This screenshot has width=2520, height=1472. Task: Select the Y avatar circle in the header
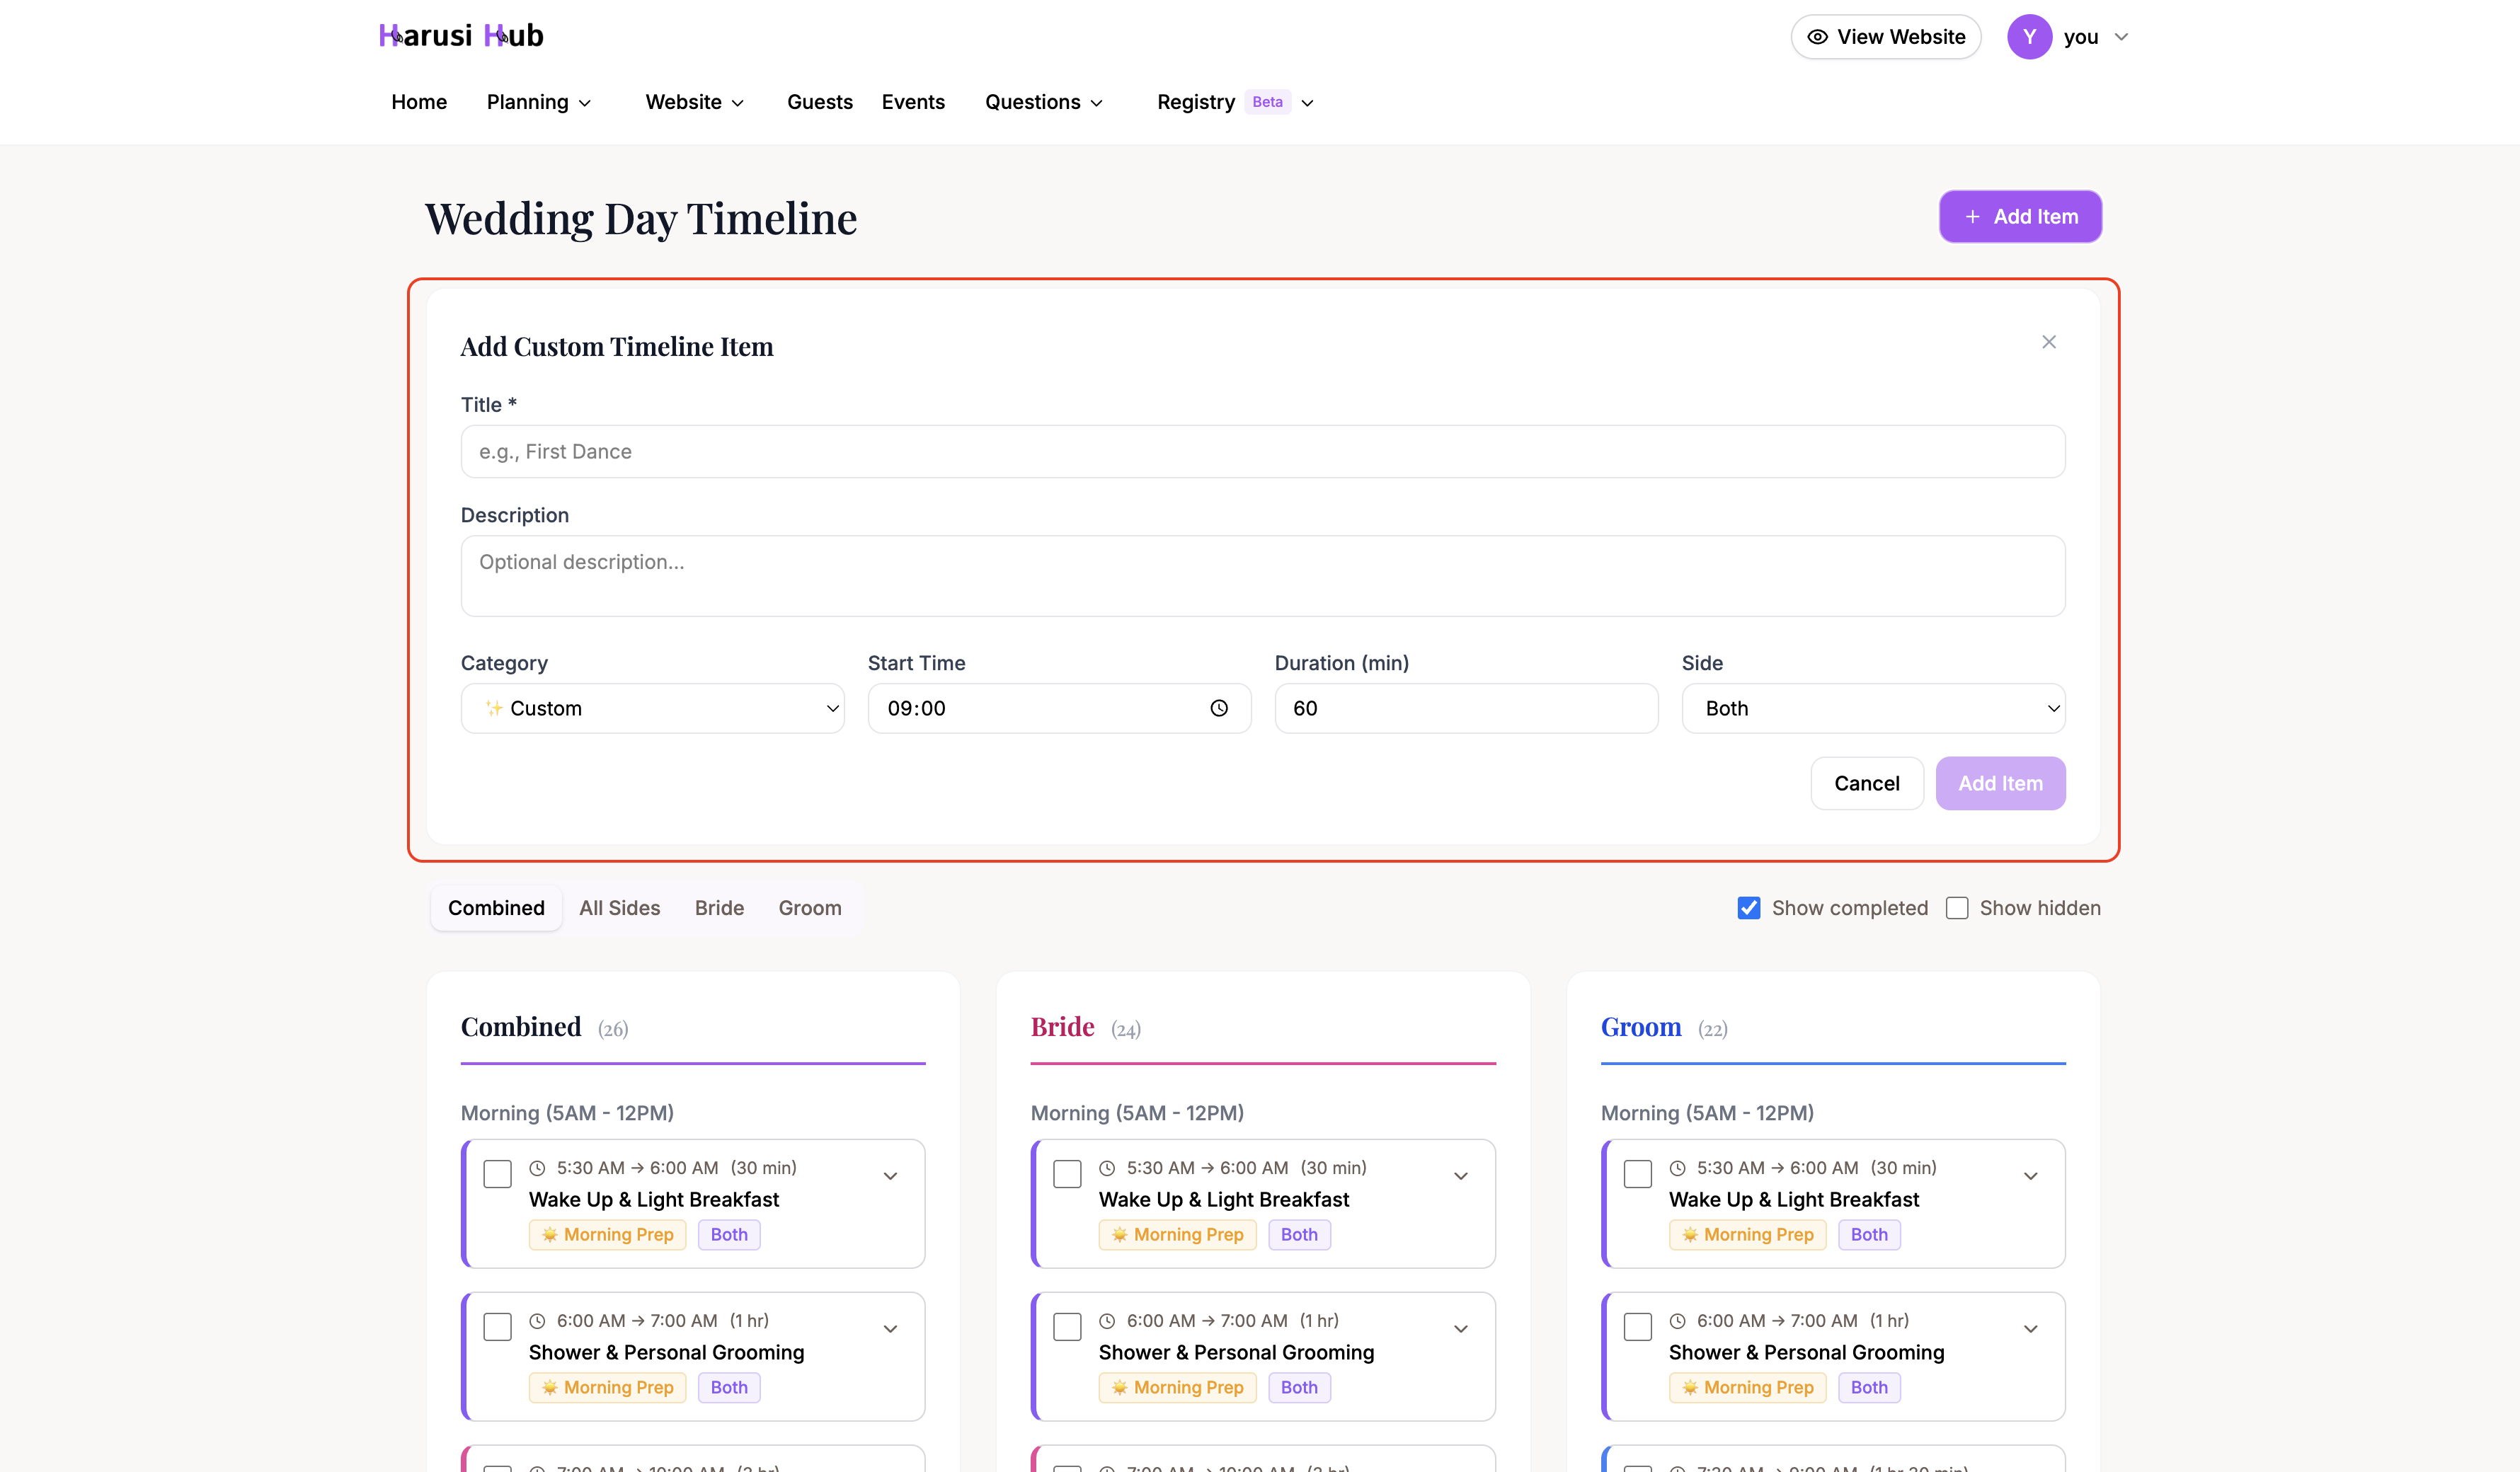[x=2030, y=36]
